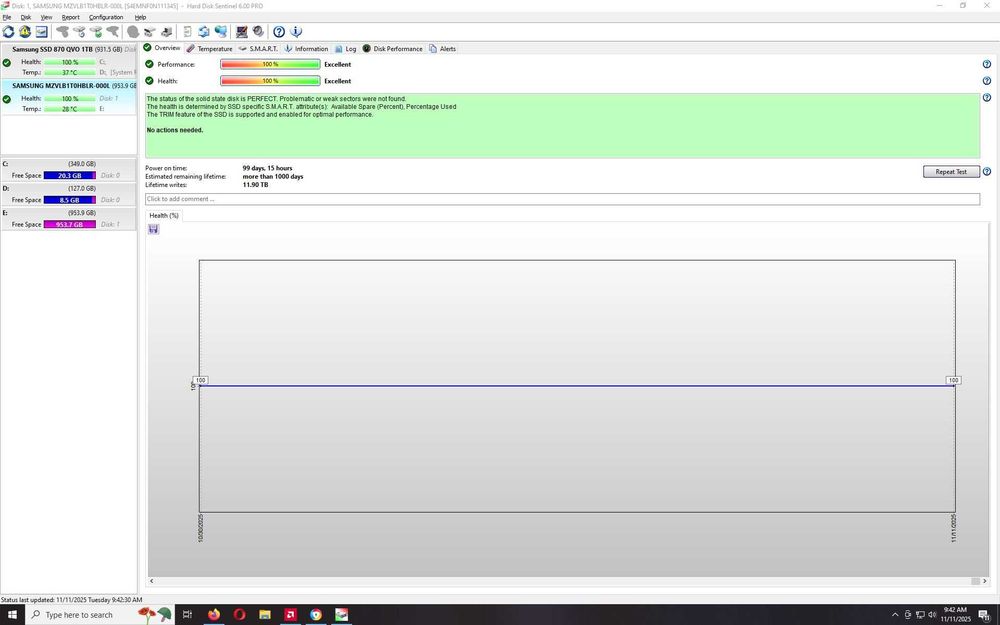Switch to the Log tab

click(345, 48)
